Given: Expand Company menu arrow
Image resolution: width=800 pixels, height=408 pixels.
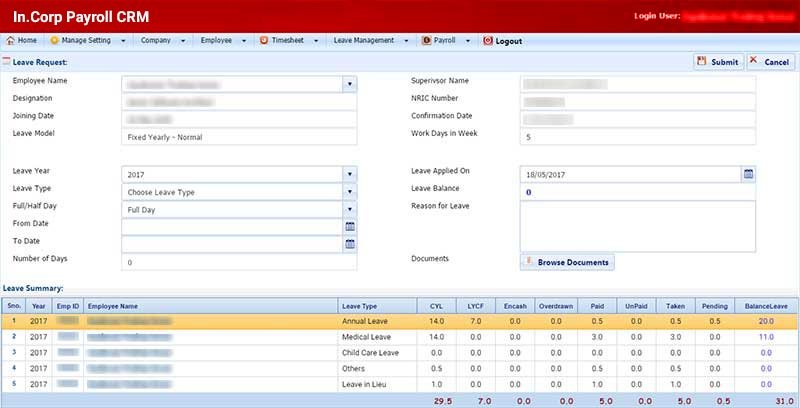Looking at the screenshot, I should tap(183, 41).
